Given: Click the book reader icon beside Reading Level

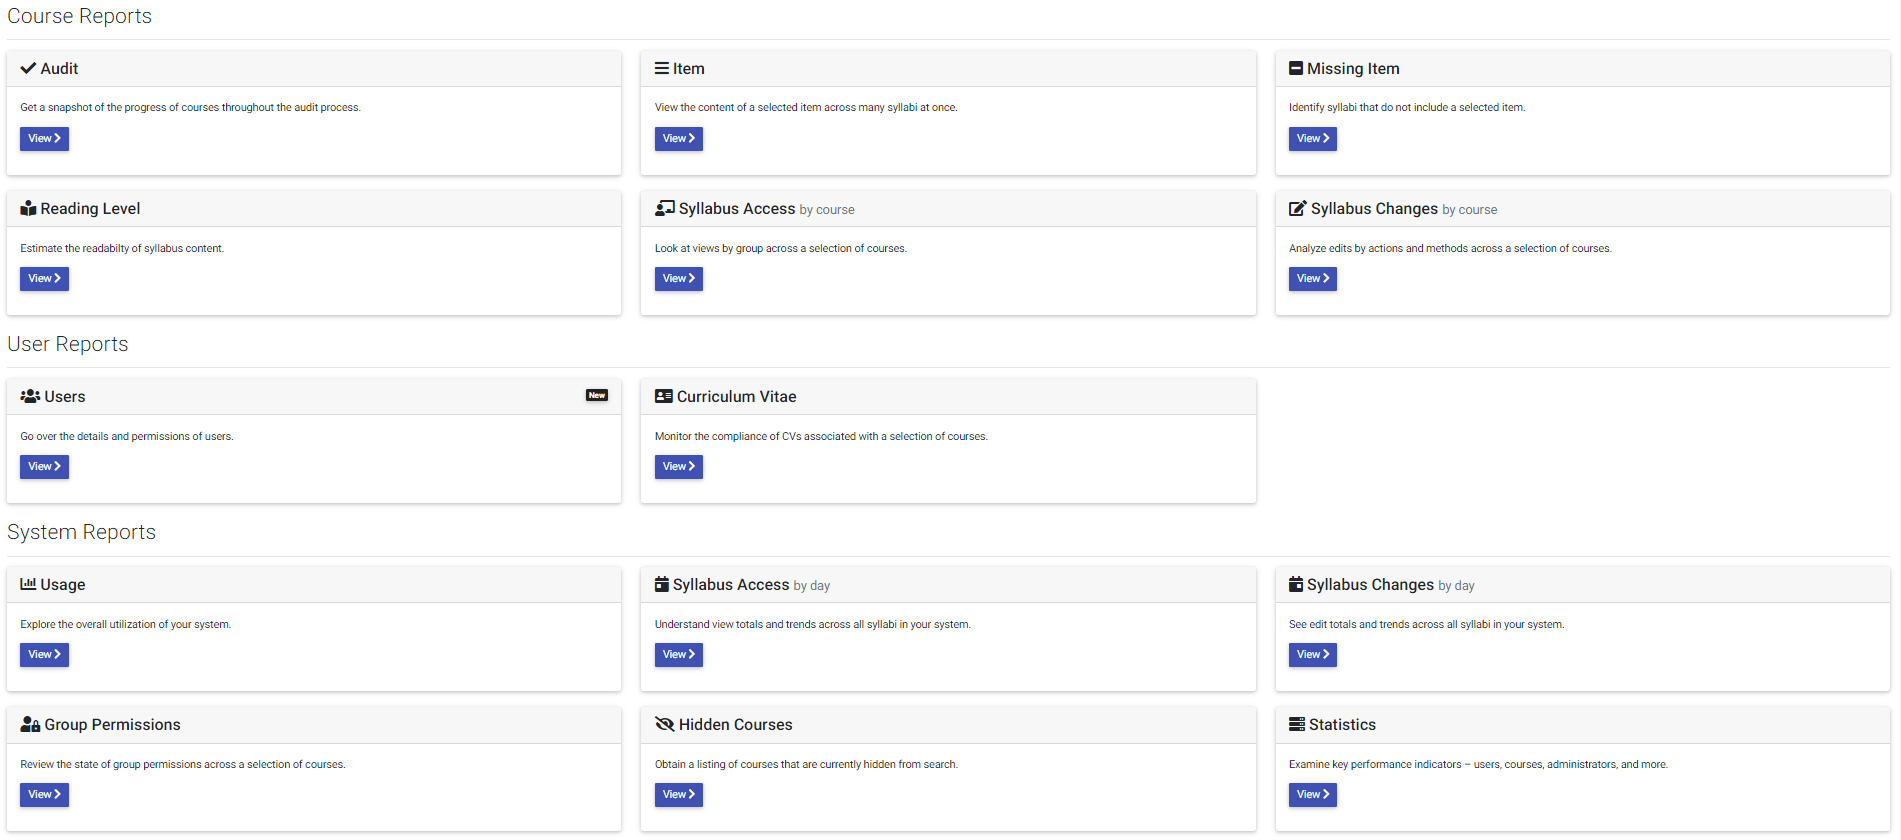Looking at the screenshot, I should tap(28, 208).
